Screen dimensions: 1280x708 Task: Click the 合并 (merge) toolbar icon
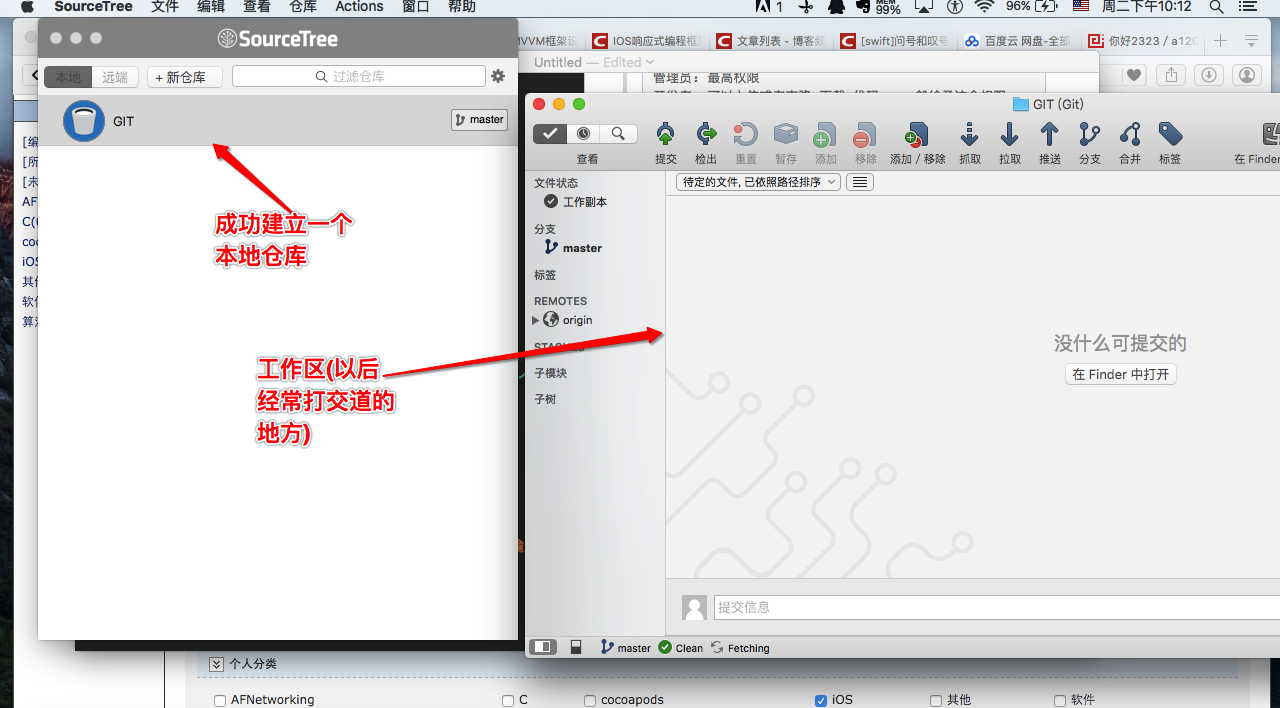[x=1130, y=135]
